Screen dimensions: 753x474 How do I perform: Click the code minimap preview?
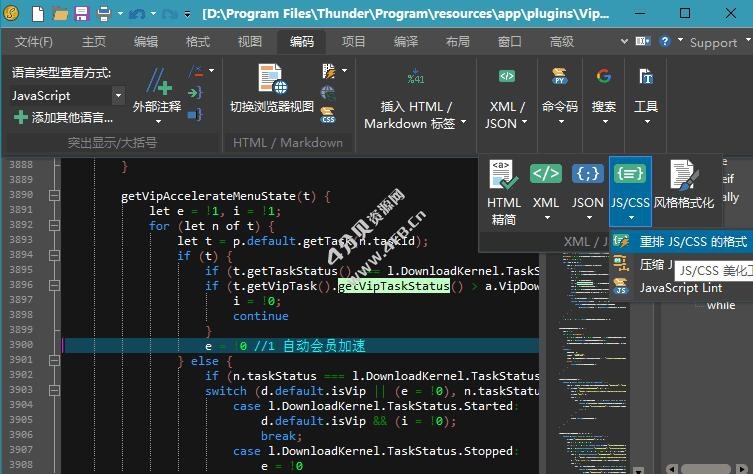(x=592, y=363)
